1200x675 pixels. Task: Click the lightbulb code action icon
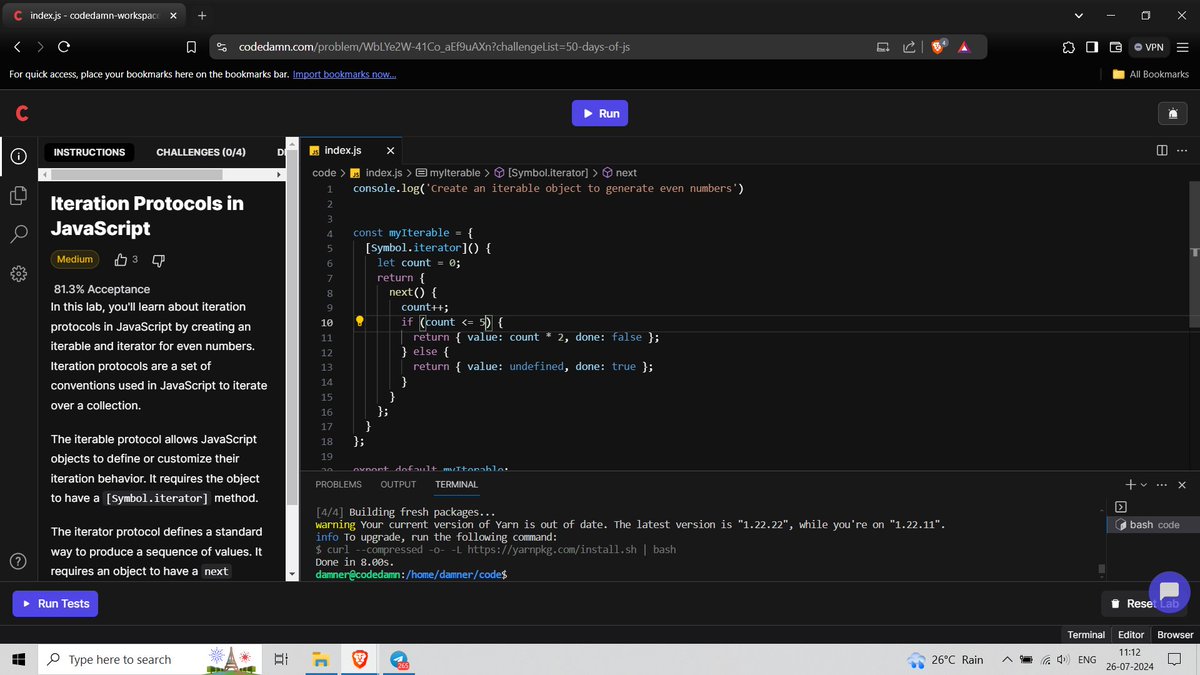coord(361,322)
